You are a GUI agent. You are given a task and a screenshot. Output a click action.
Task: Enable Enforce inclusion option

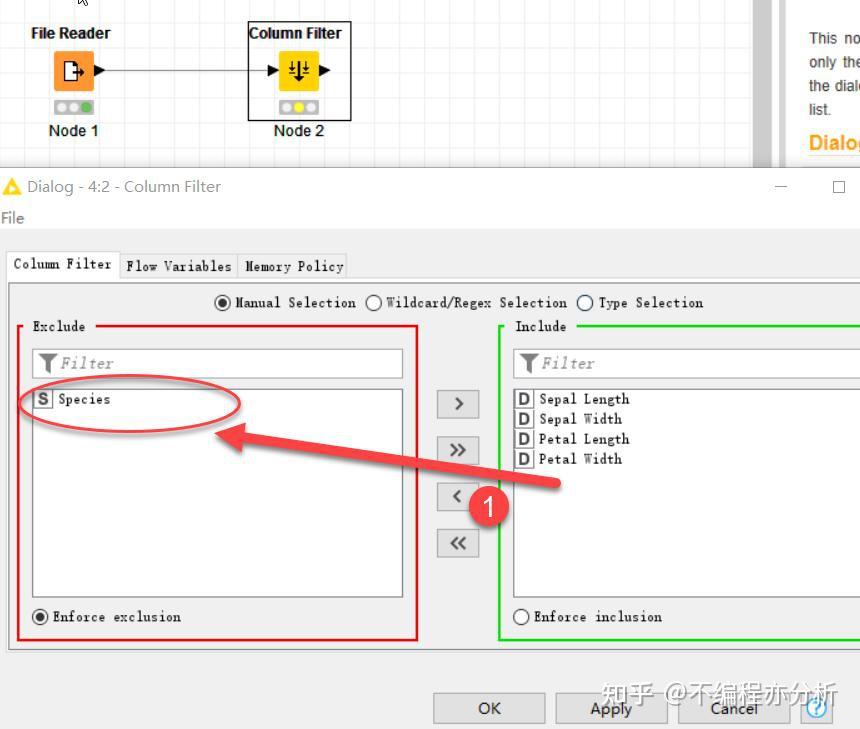[x=521, y=617]
